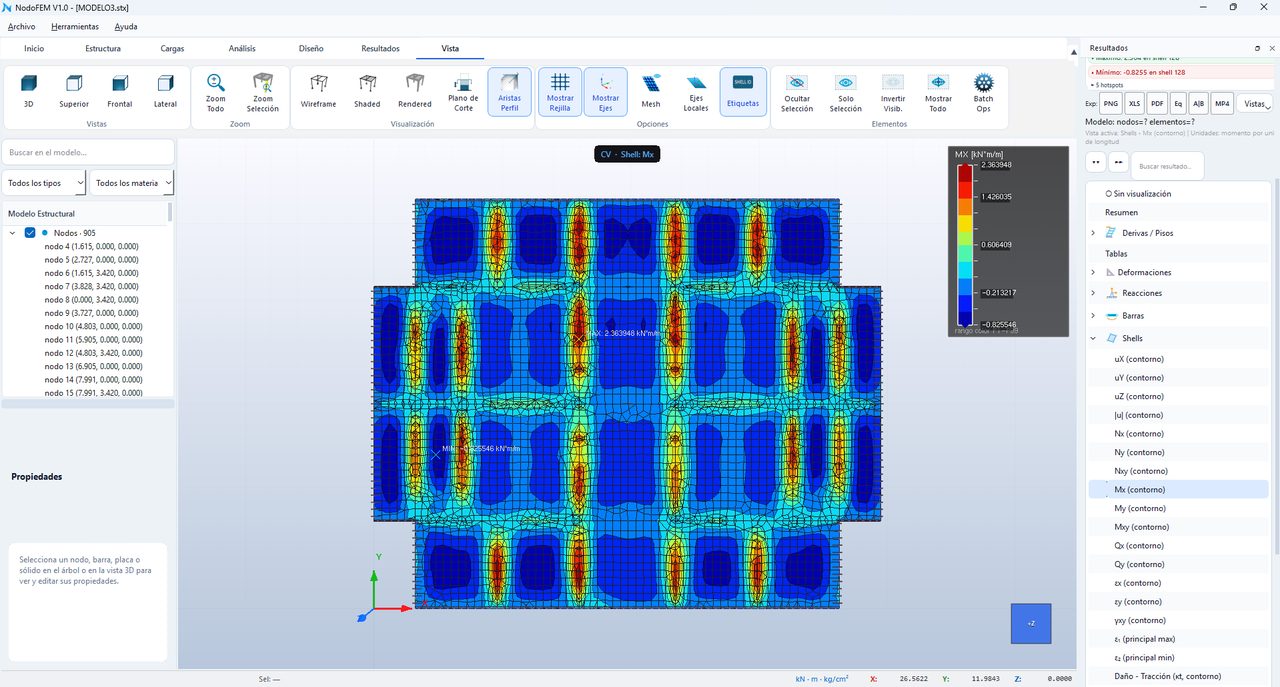Select the Lateral view cube
1280x687 pixels.
(x=165, y=91)
